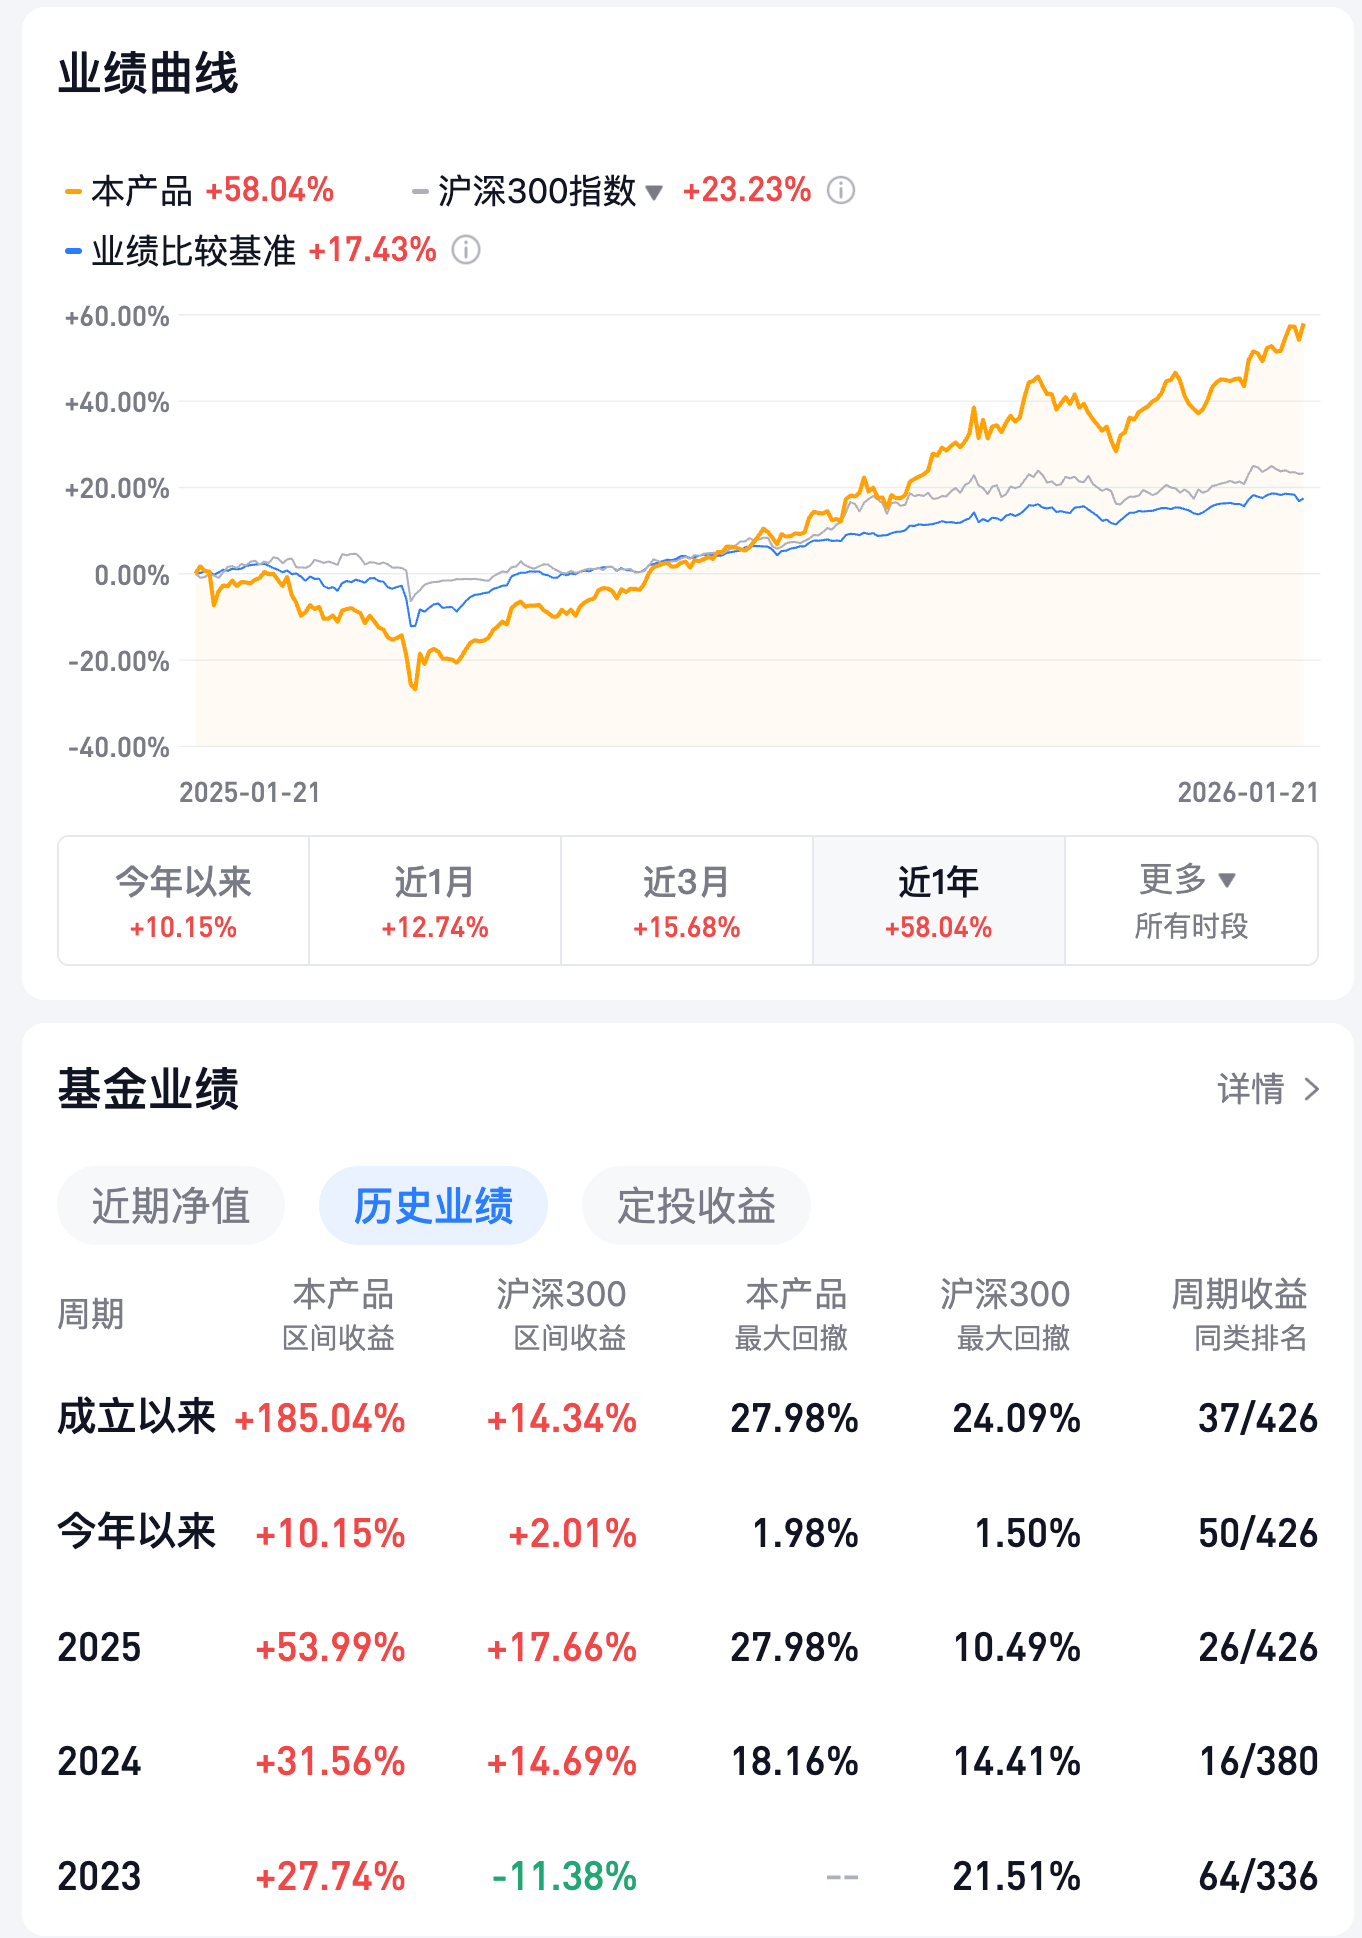Image resolution: width=1362 pixels, height=1938 pixels.
Task: Switch to the 近期净值 tab
Action: pyautogui.click(x=171, y=1206)
